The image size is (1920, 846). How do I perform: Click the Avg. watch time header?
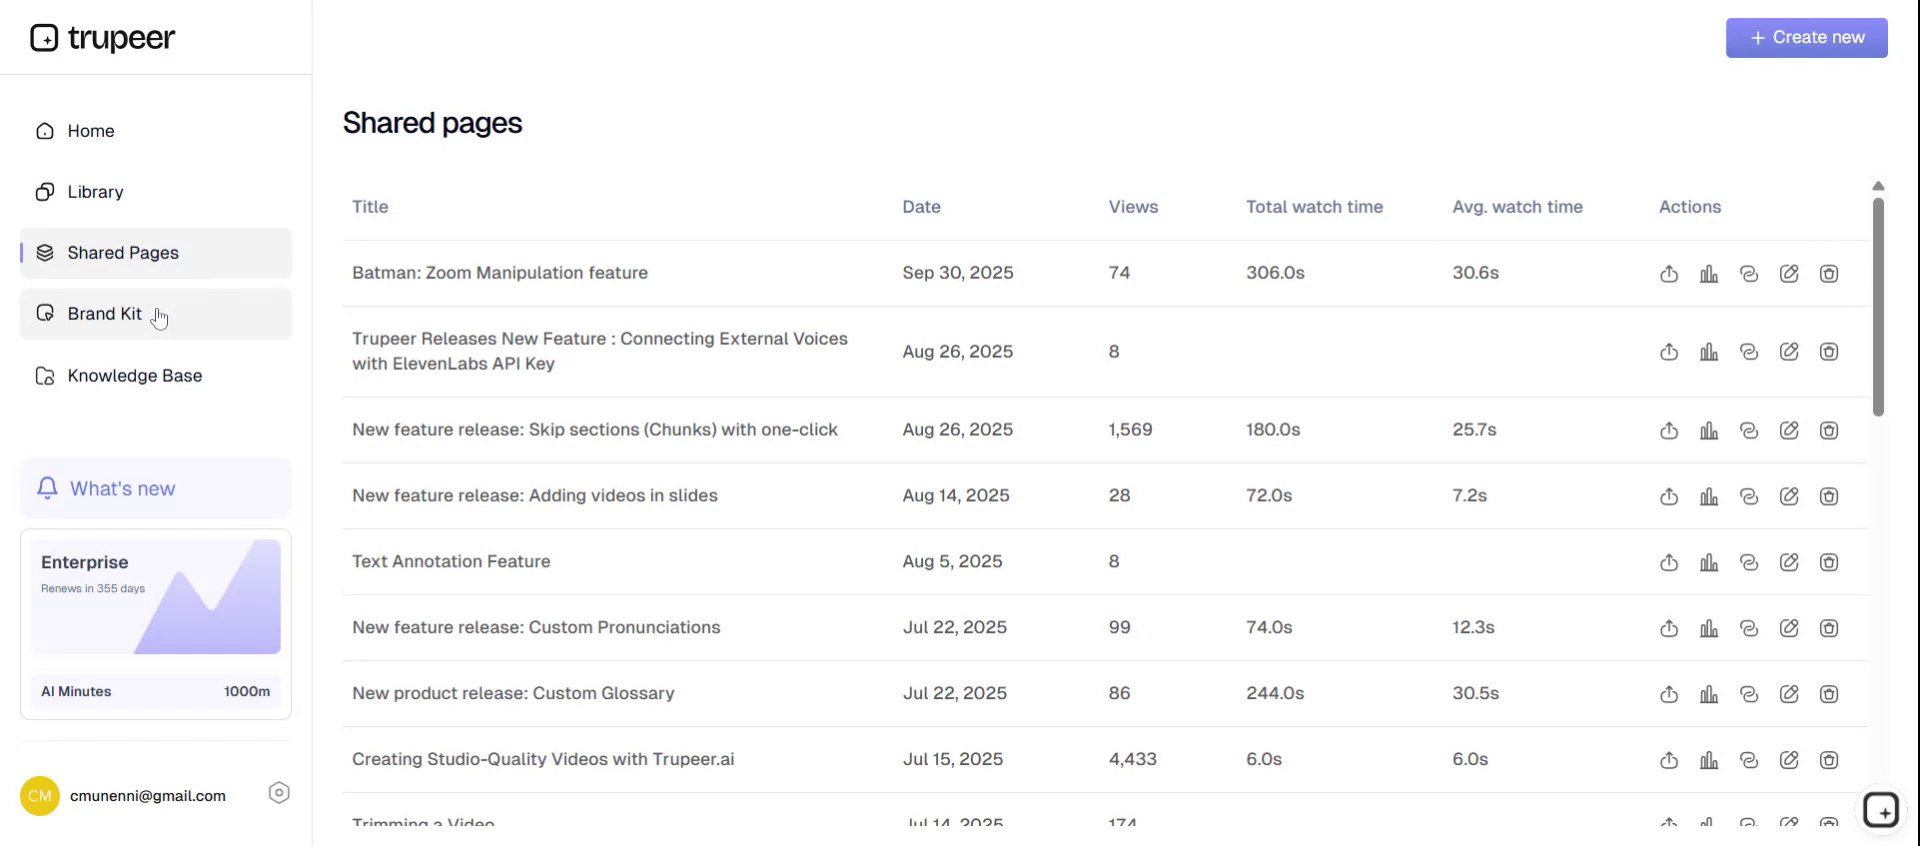(1517, 207)
